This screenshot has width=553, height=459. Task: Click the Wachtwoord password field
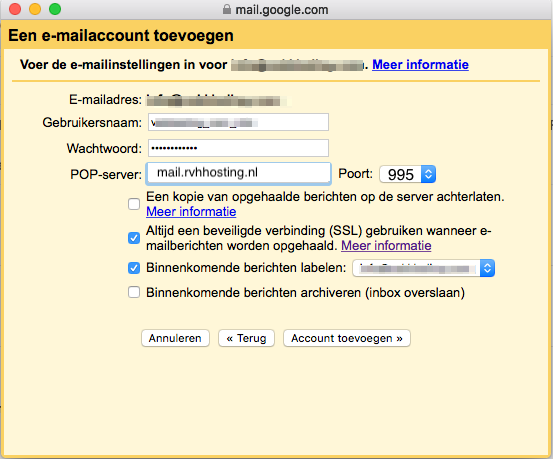238,148
